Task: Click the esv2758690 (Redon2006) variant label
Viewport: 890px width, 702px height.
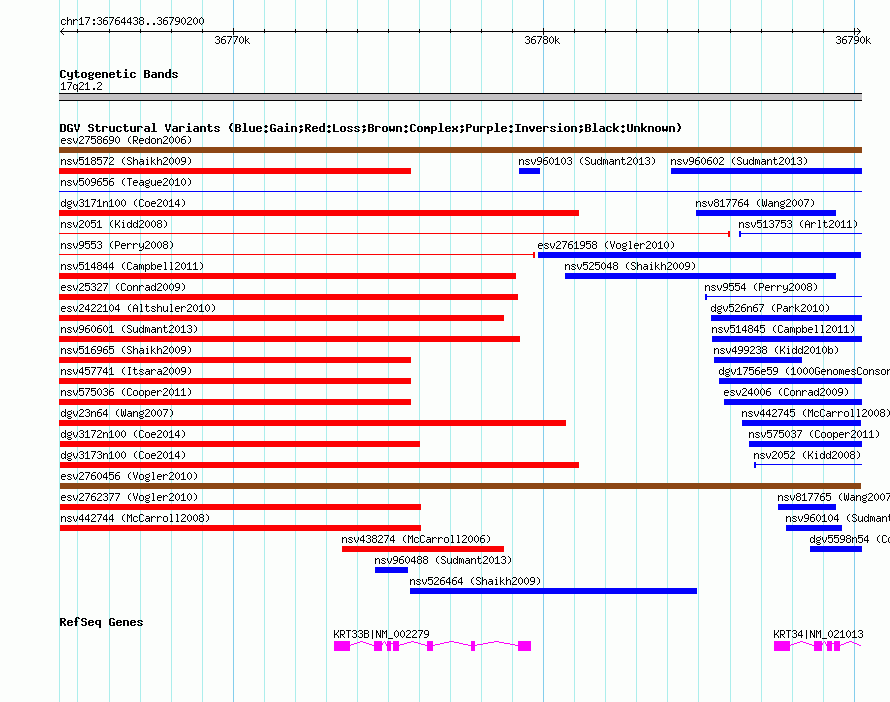Action: click(x=126, y=140)
